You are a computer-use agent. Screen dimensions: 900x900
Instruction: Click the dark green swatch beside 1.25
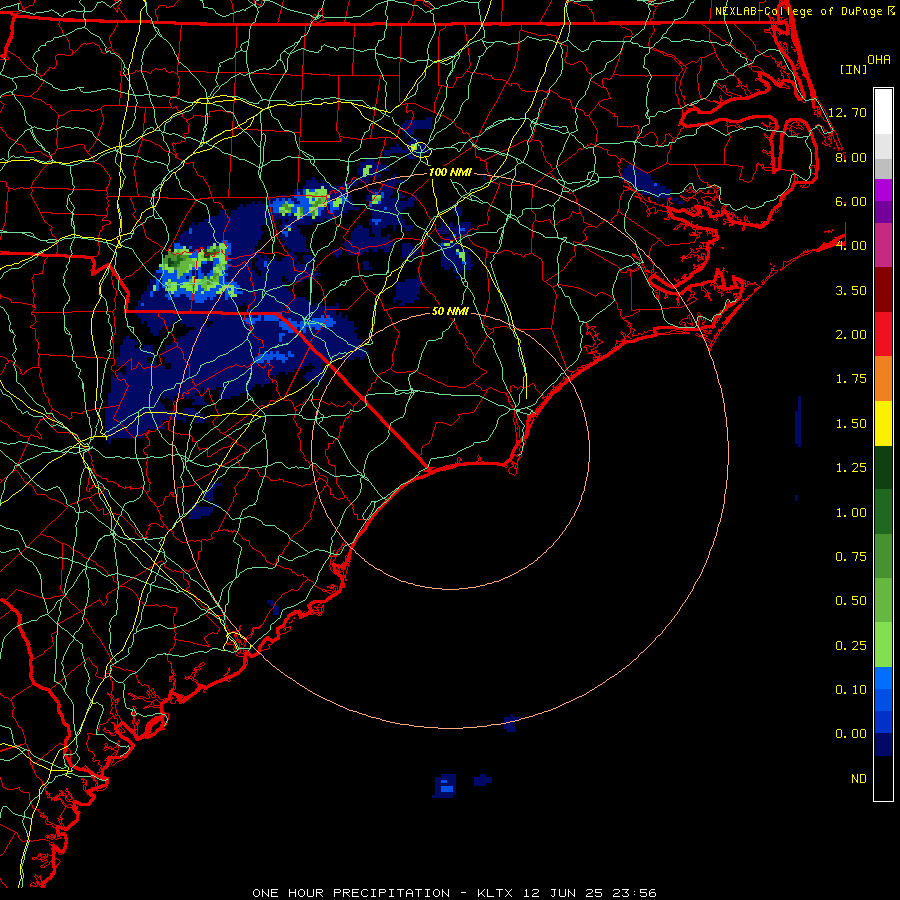[883, 468]
